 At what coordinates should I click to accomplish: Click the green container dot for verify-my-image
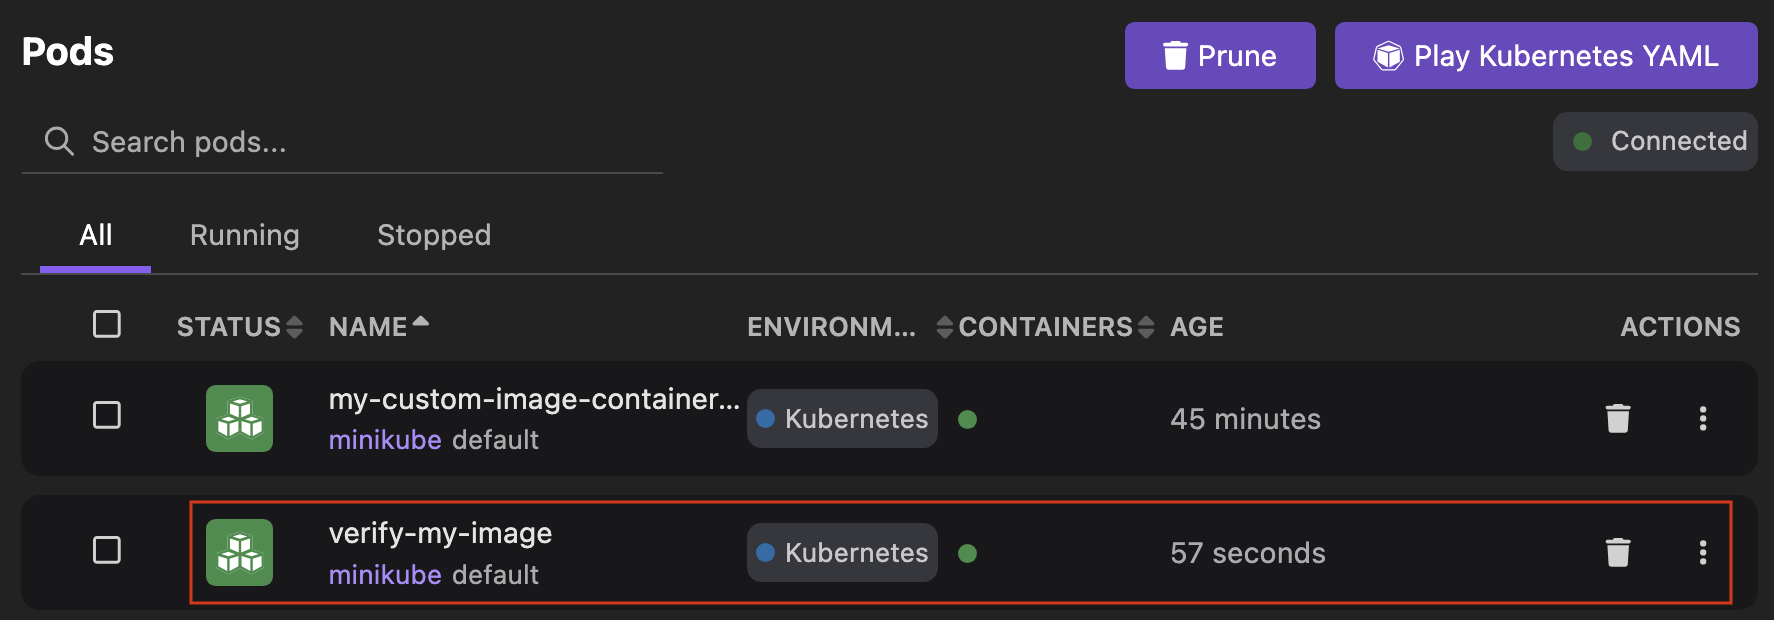point(967,552)
